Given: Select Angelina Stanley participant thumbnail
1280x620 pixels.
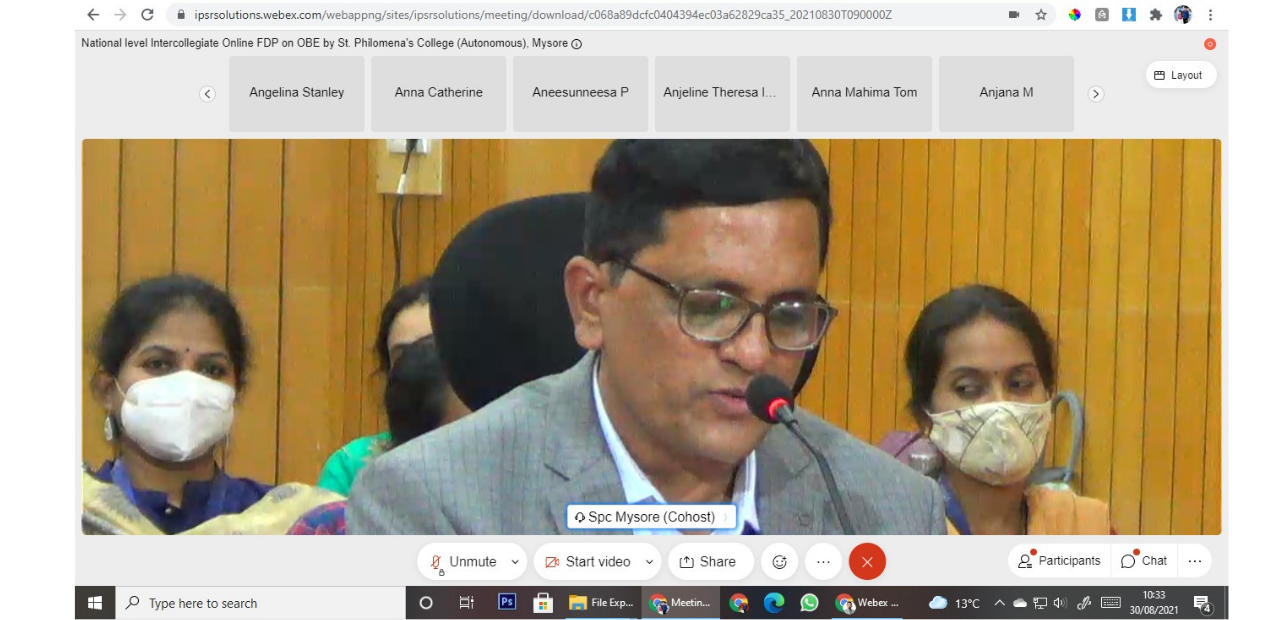Looking at the screenshot, I should coord(296,93).
